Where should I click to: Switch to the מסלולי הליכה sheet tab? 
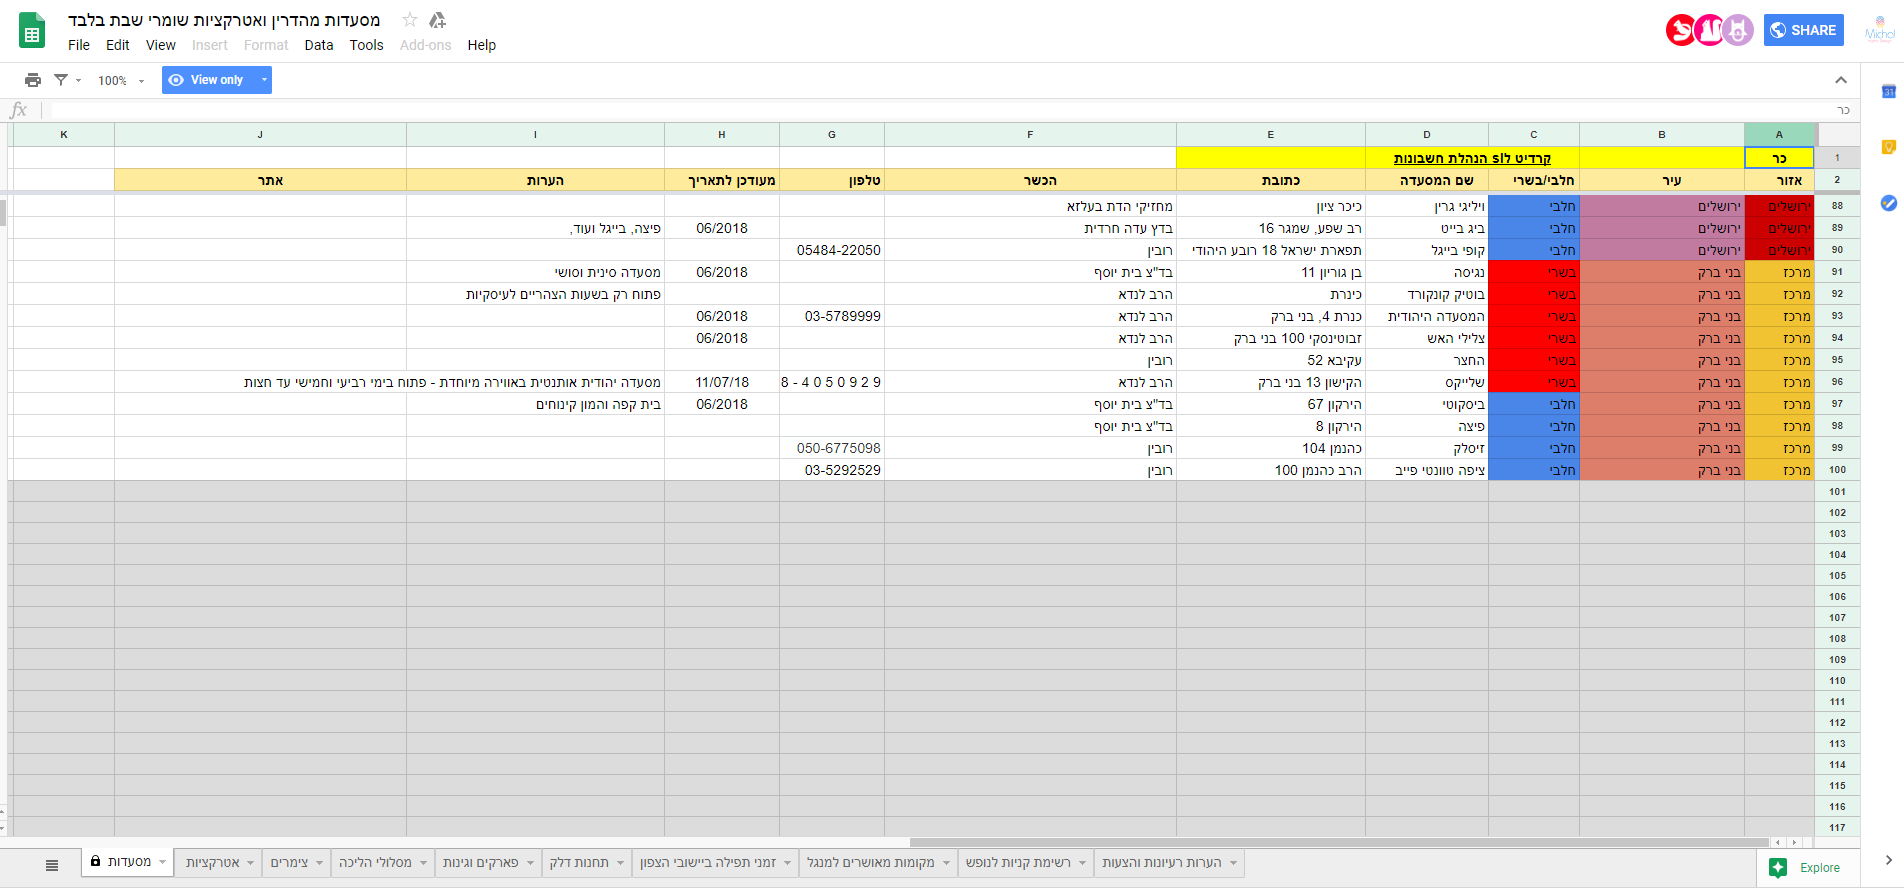coord(375,862)
